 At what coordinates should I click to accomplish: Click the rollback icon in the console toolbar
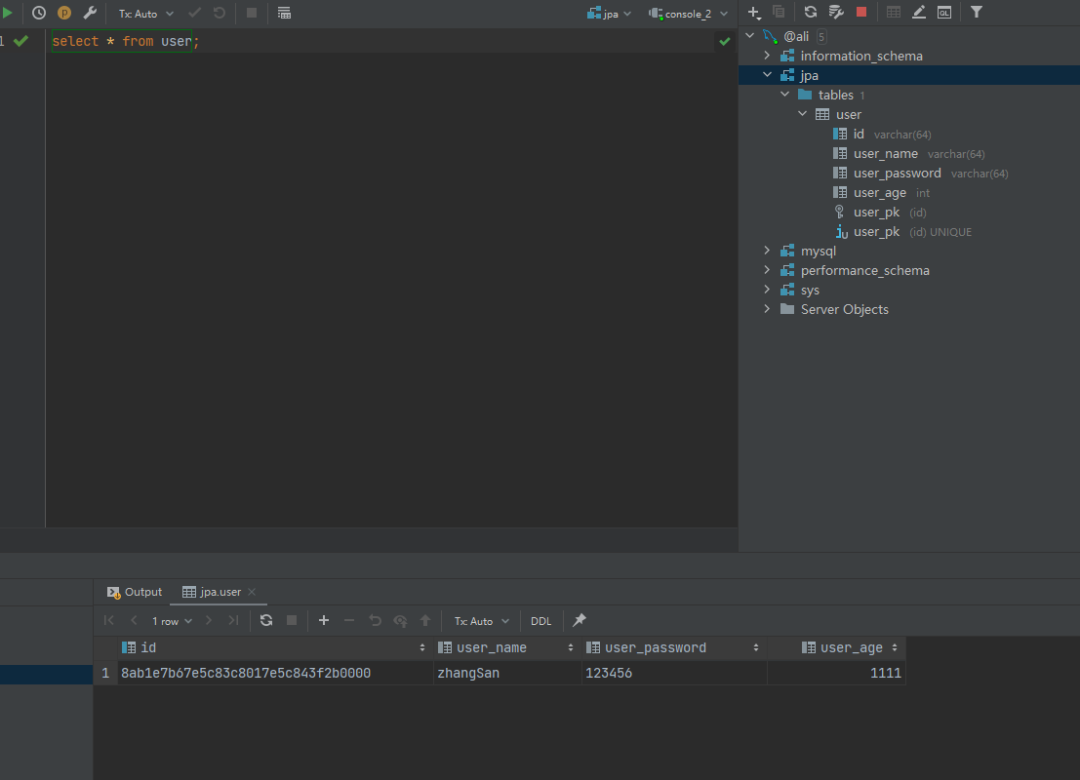coord(219,12)
